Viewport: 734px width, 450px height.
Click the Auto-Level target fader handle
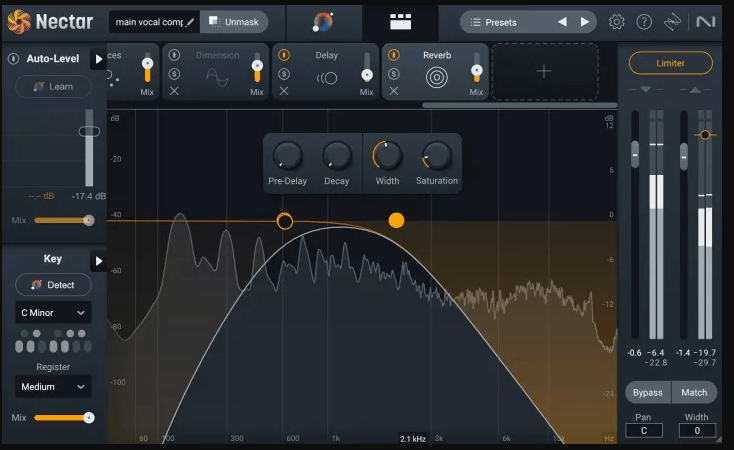tap(89, 132)
